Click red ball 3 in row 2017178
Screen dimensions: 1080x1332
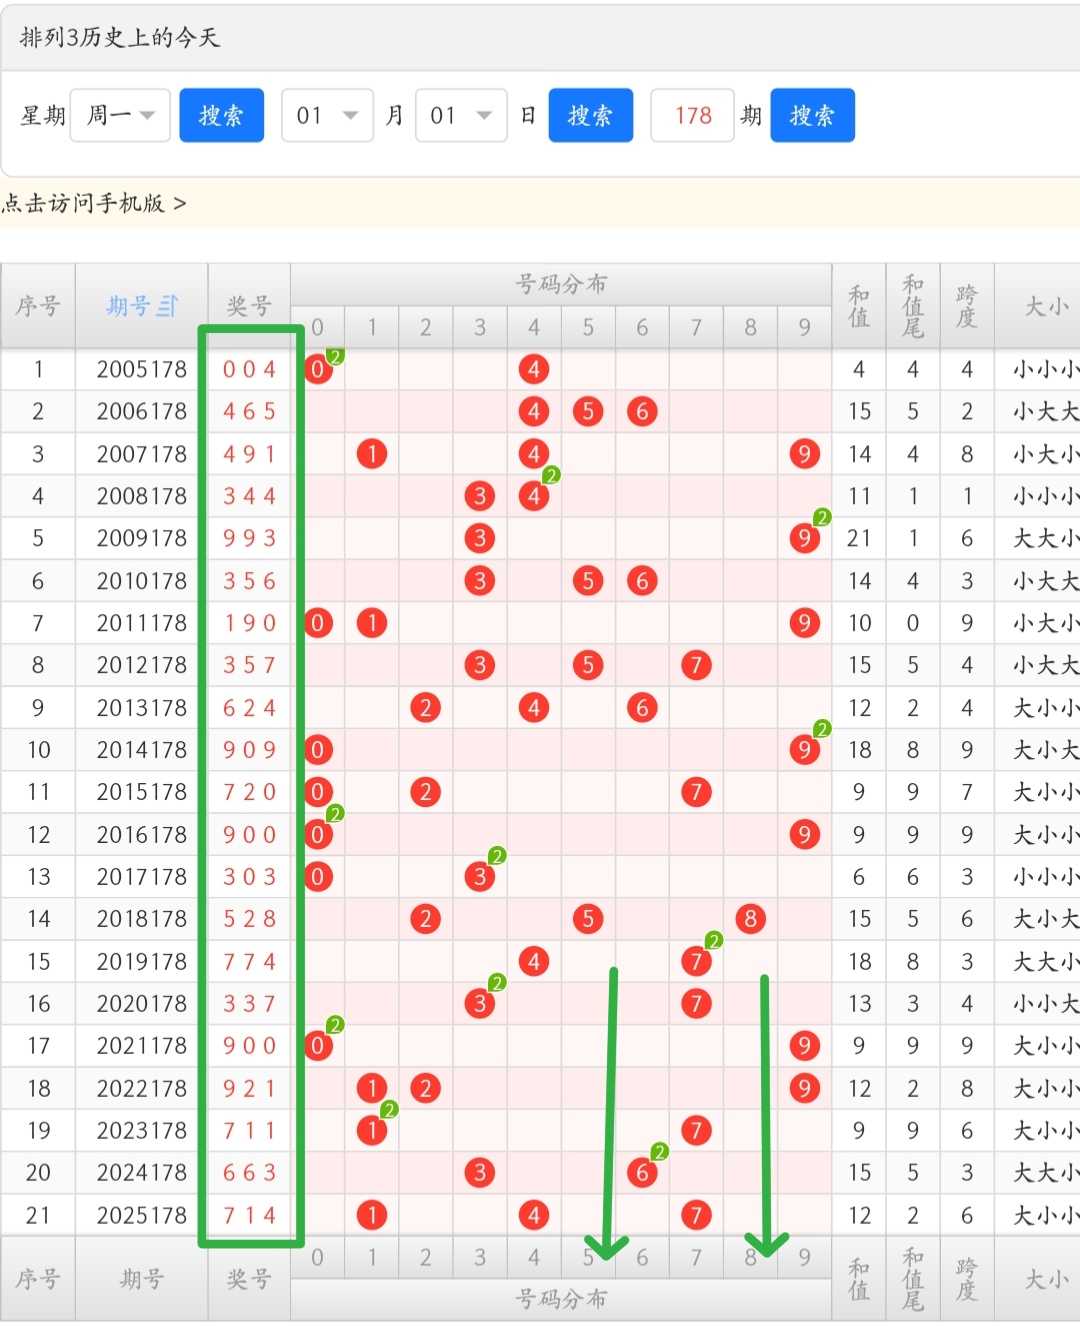coord(480,877)
